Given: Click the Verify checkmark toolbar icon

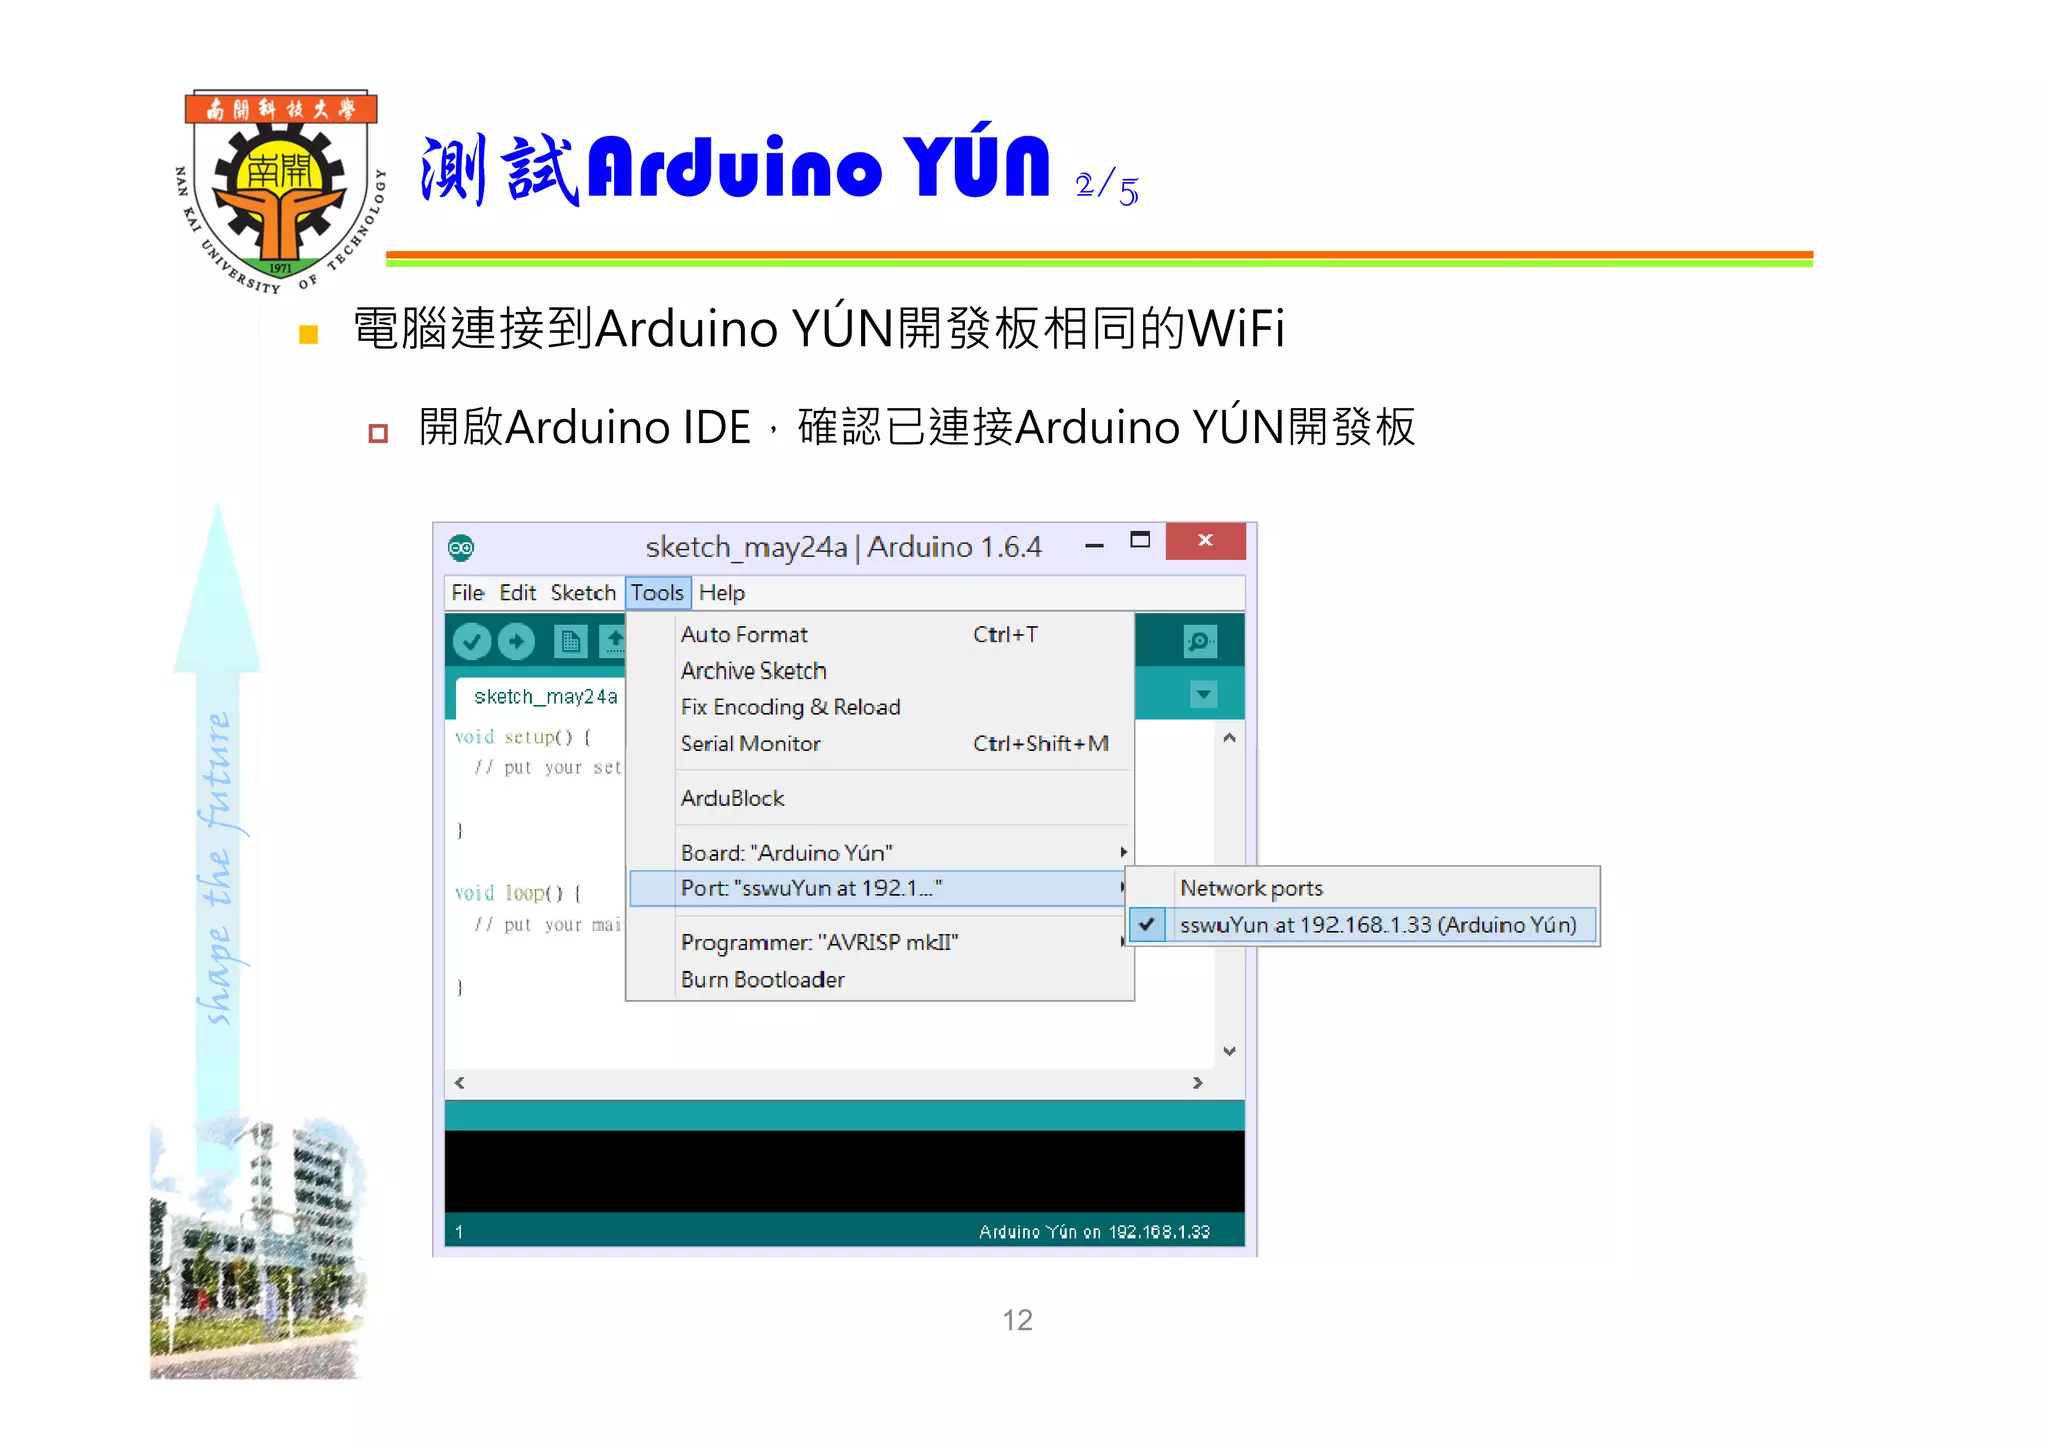Looking at the screenshot, I should tap(471, 641).
